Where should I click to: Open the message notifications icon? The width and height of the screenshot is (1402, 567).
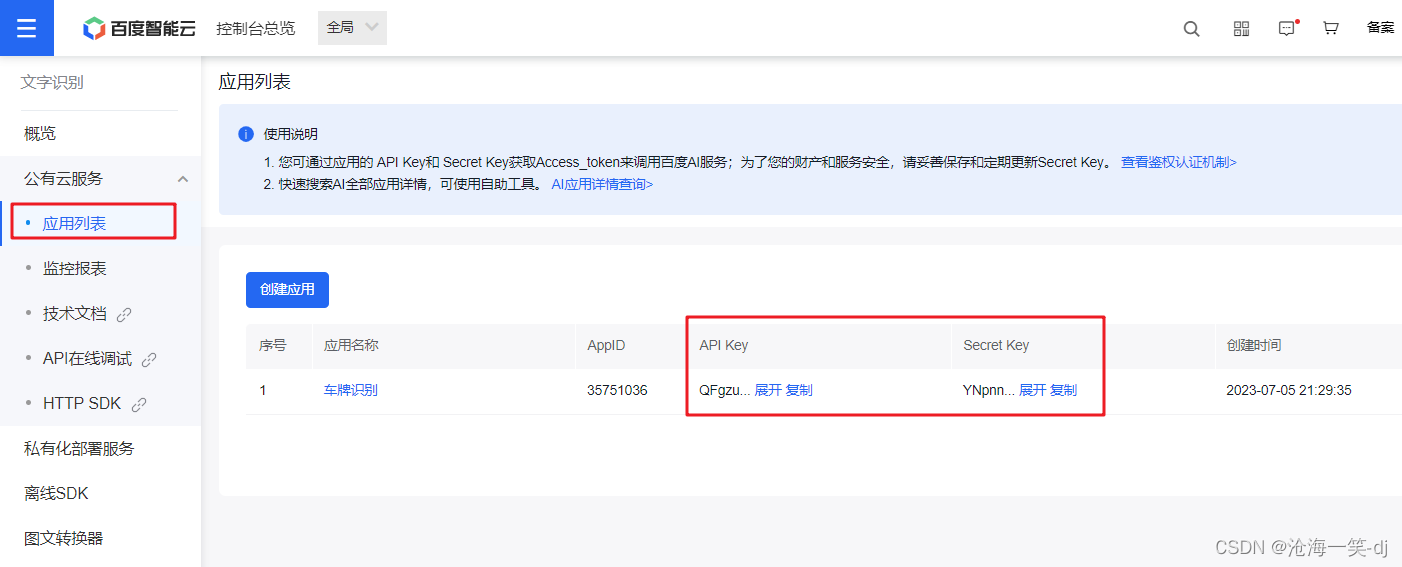pos(1287,29)
